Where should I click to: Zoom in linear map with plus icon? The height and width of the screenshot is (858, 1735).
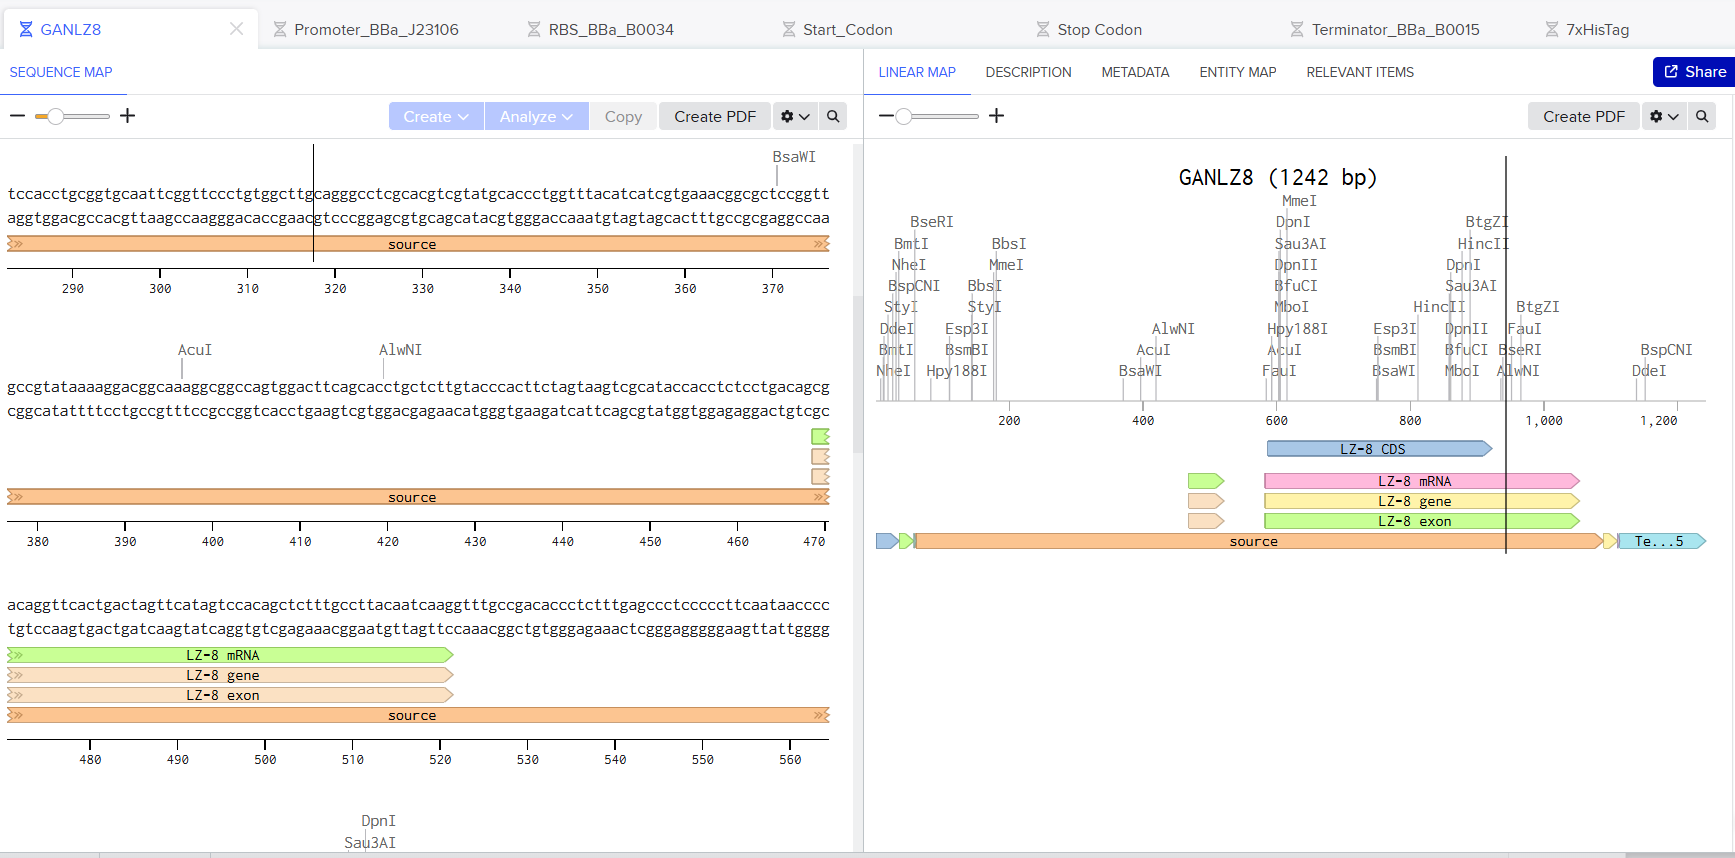coord(996,116)
